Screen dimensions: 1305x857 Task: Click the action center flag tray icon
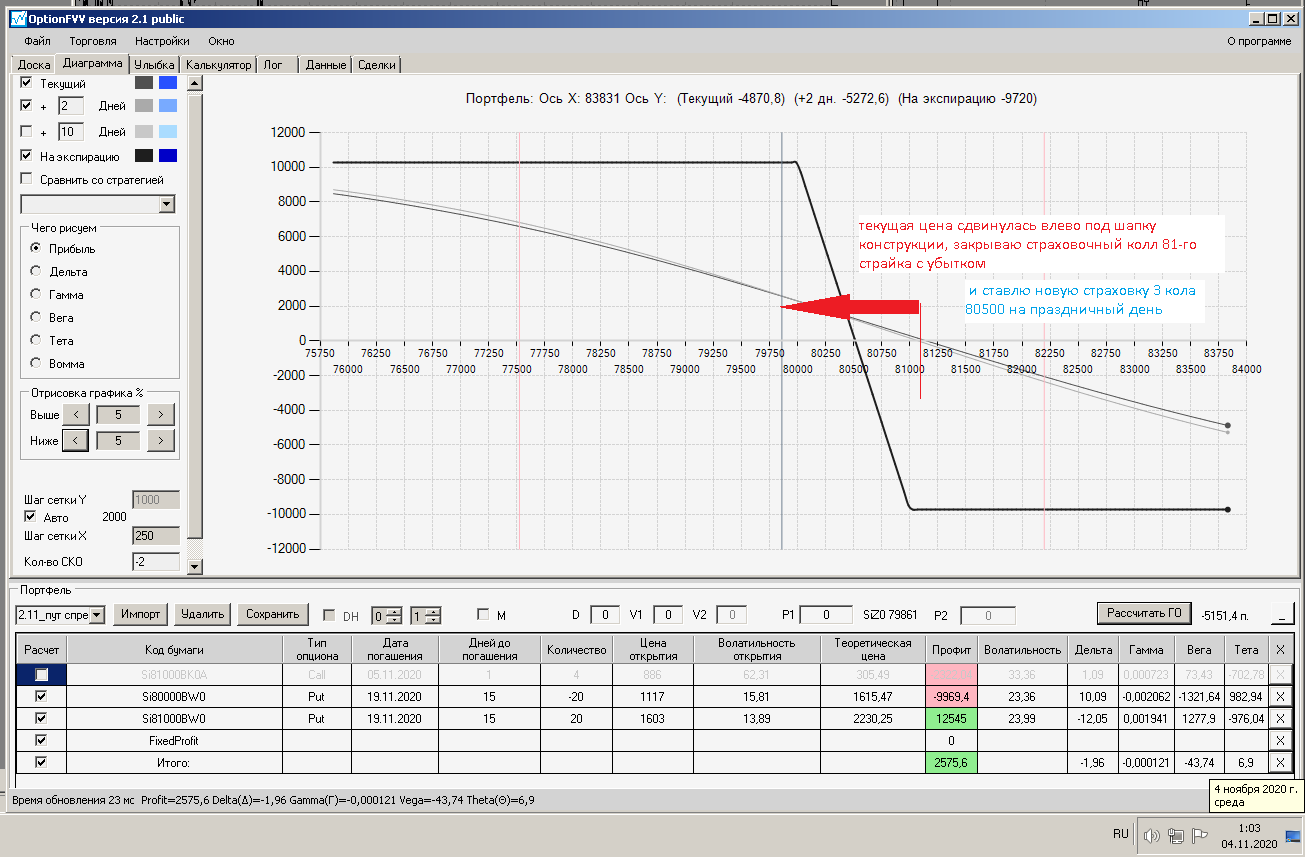[1200, 835]
